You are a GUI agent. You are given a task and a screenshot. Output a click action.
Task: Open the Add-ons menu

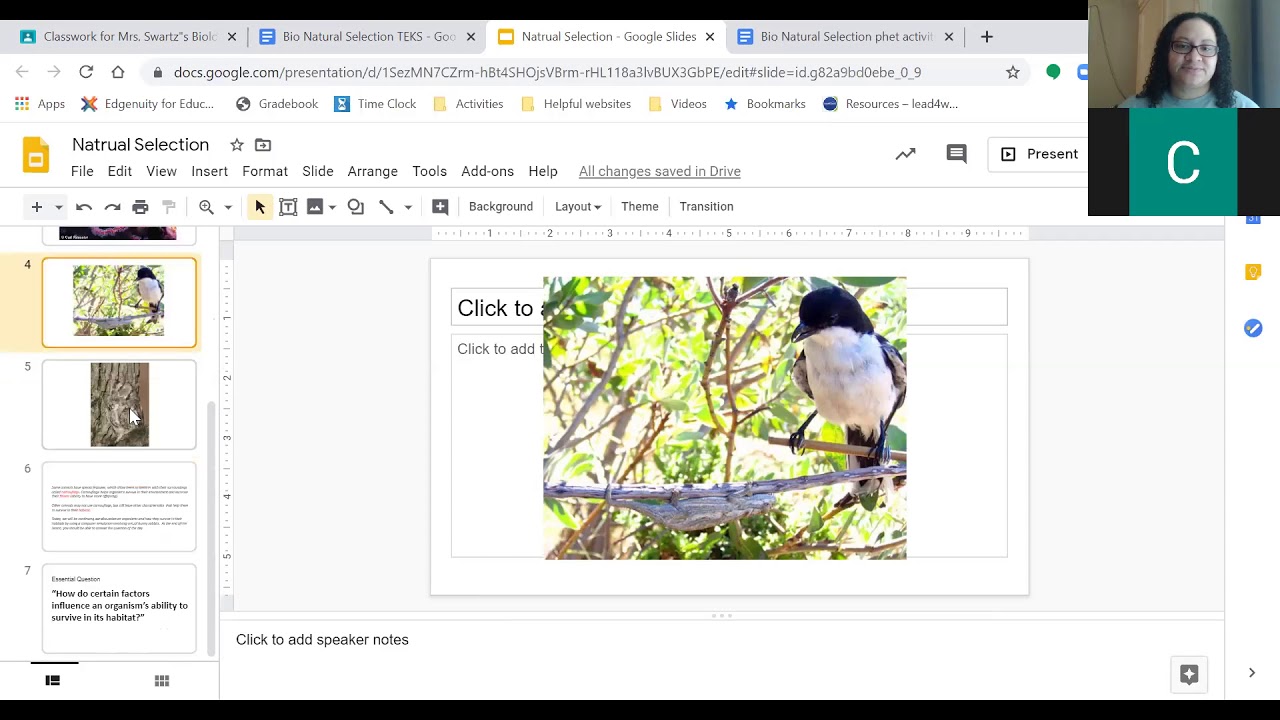click(487, 171)
